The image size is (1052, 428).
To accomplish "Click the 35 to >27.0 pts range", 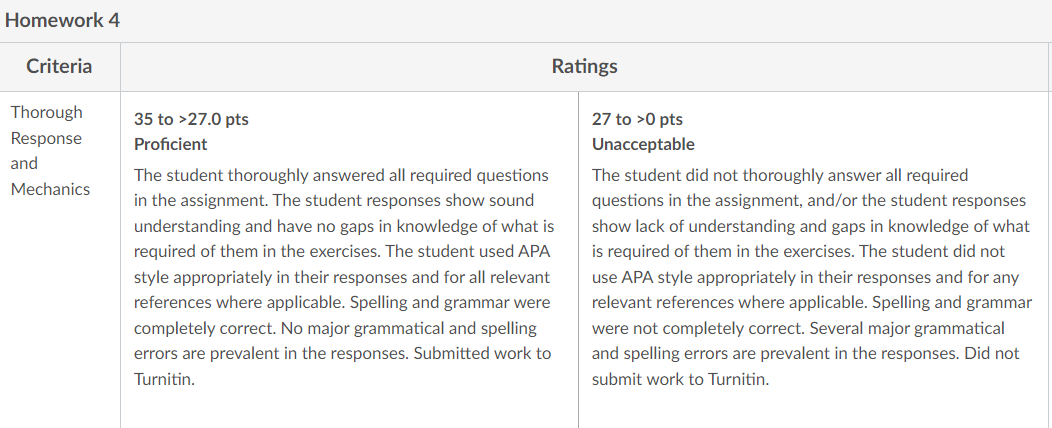I will click(x=191, y=119).
